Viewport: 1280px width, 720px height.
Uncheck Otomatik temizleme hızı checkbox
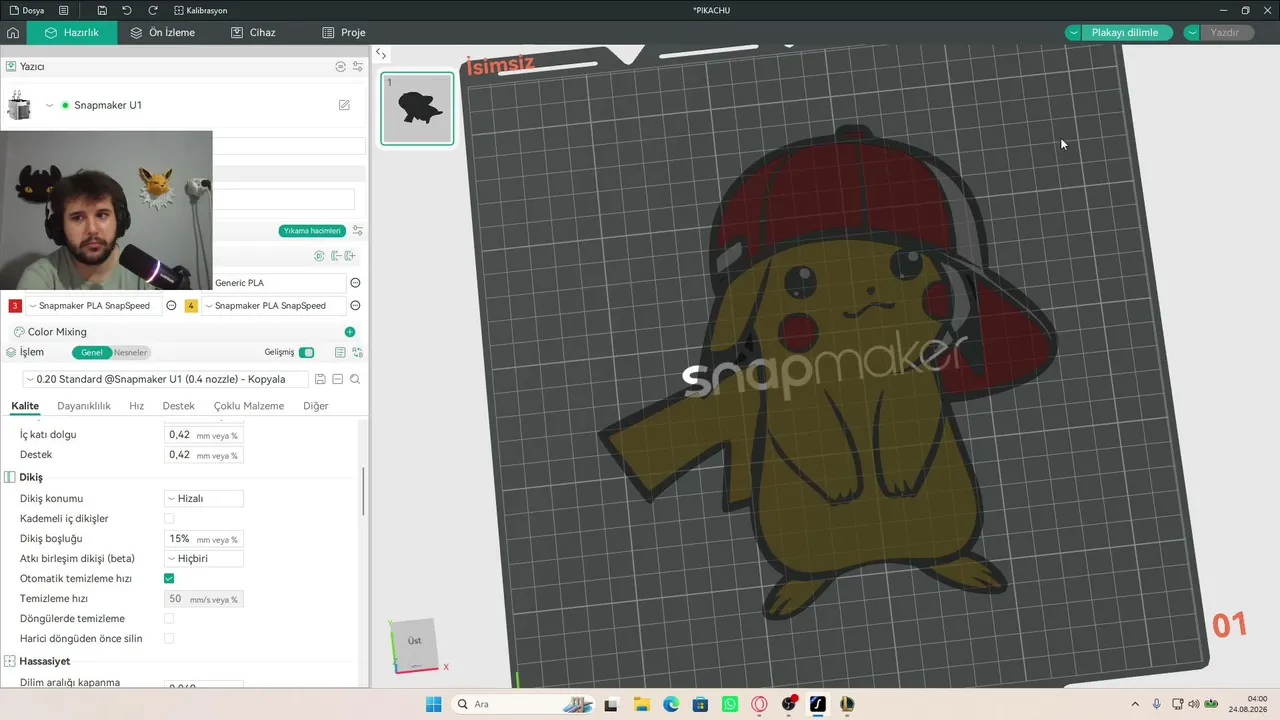(x=169, y=578)
